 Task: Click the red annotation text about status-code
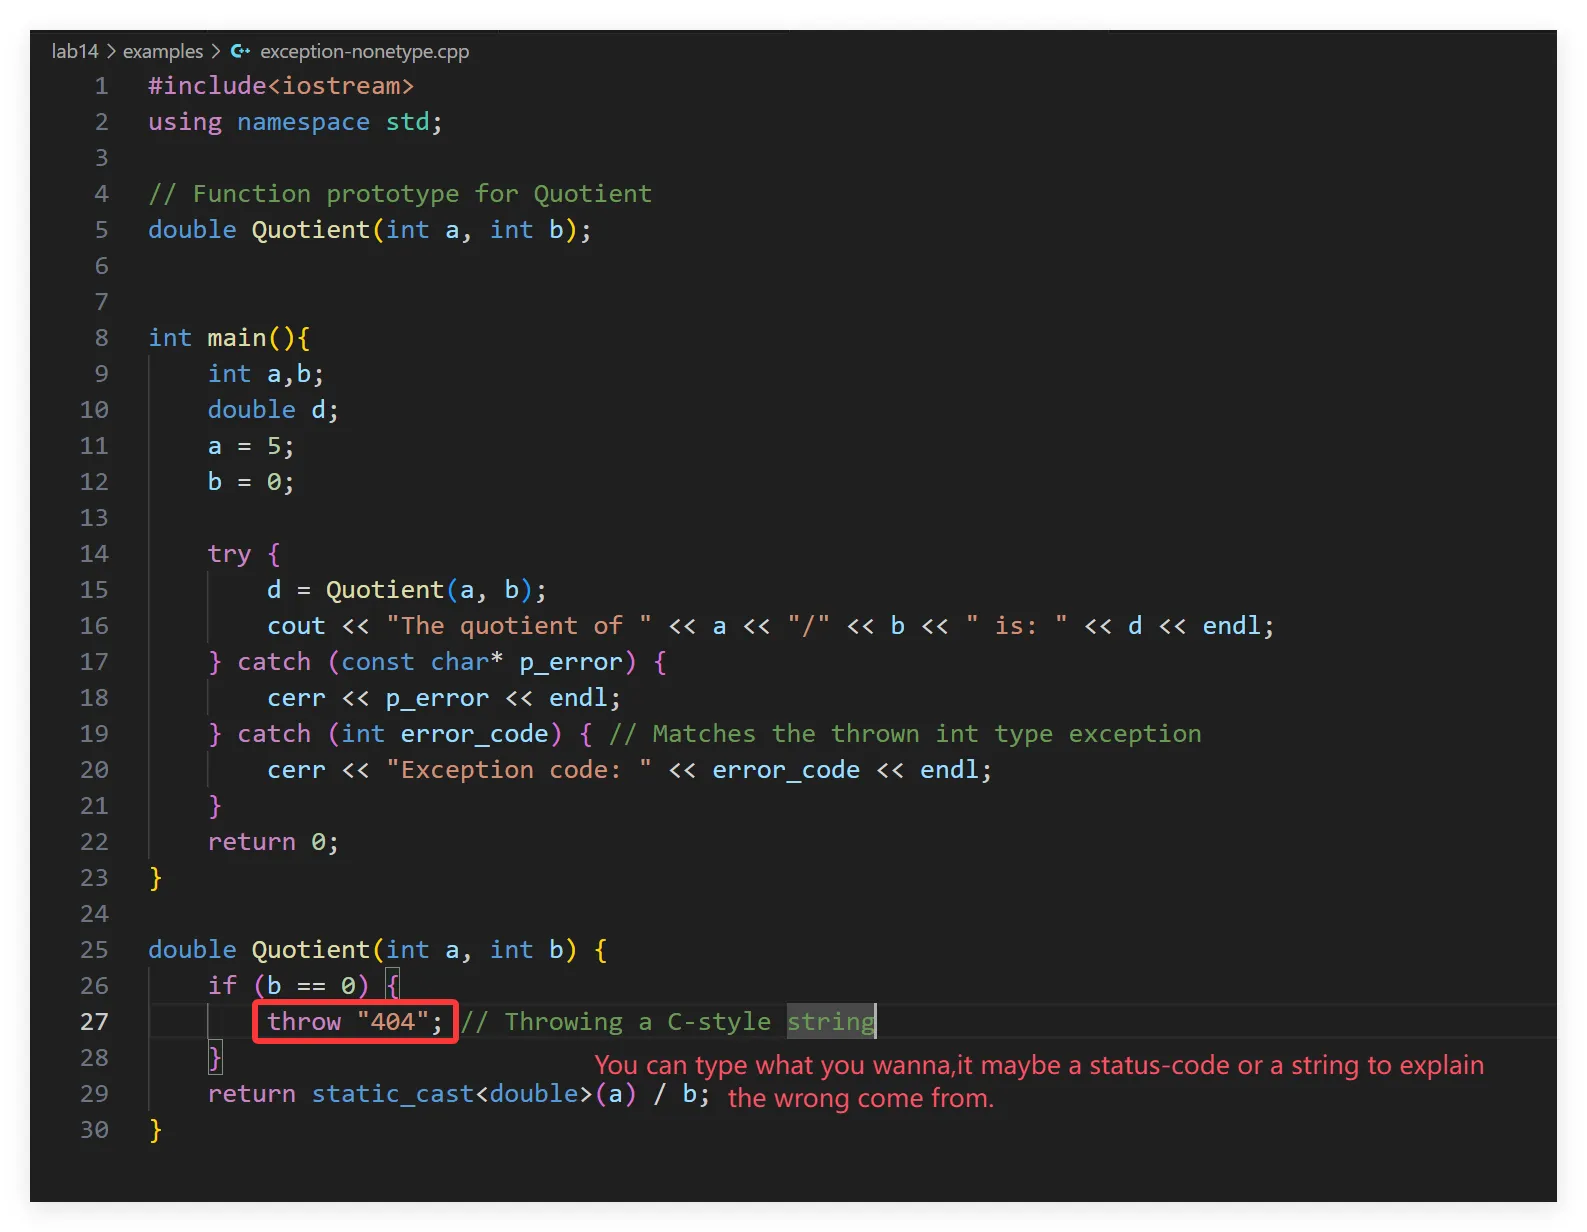coord(1038,1066)
